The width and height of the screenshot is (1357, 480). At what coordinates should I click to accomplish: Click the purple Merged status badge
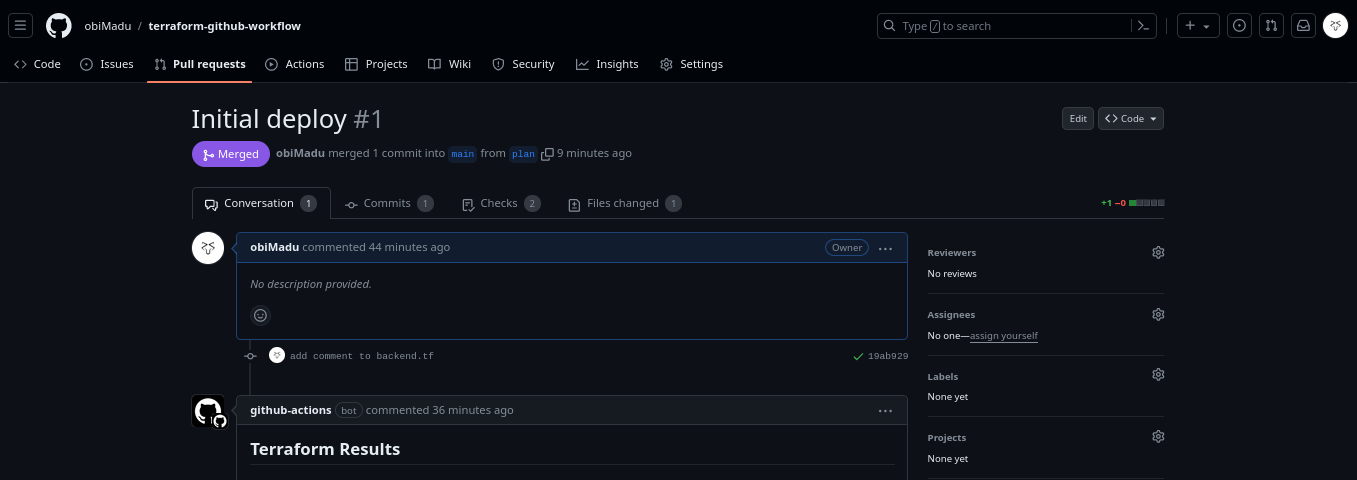(x=231, y=154)
